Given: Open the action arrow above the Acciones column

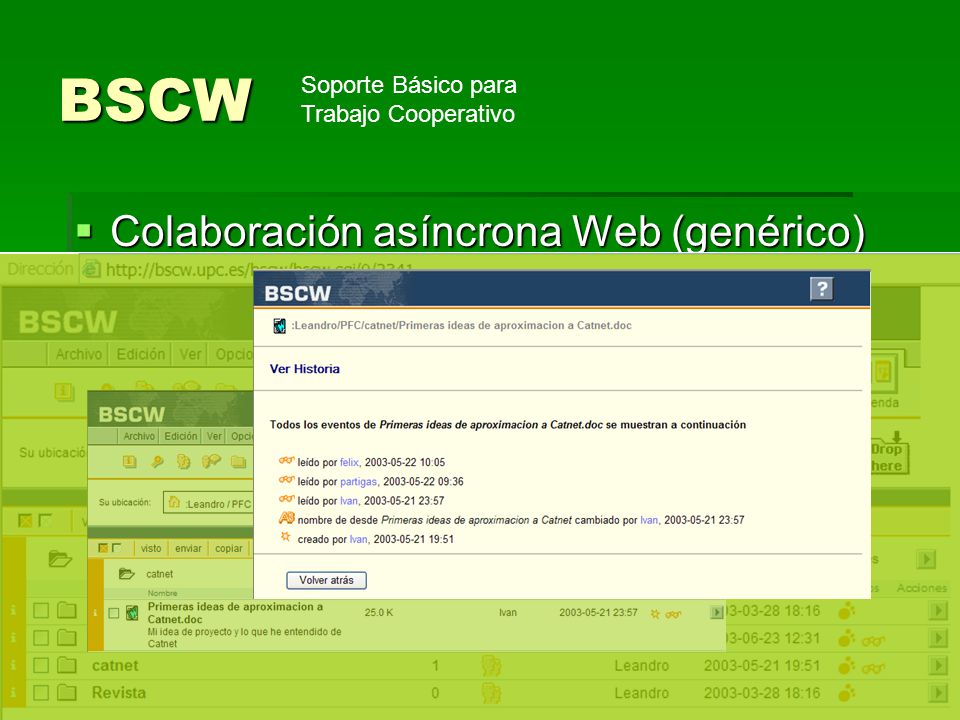Looking at the screenshot, I should [926, 559].
